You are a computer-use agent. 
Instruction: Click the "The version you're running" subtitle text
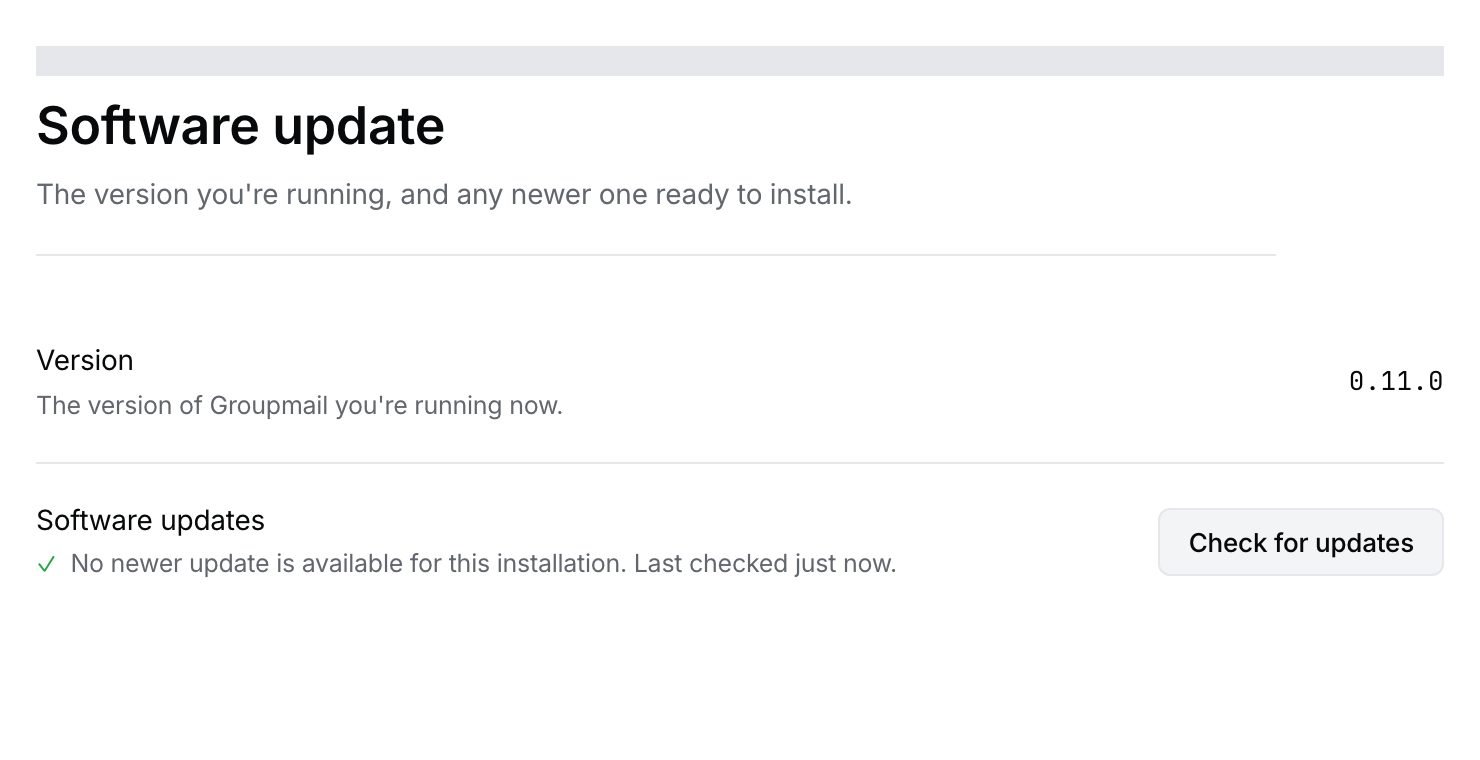[444, 194]
